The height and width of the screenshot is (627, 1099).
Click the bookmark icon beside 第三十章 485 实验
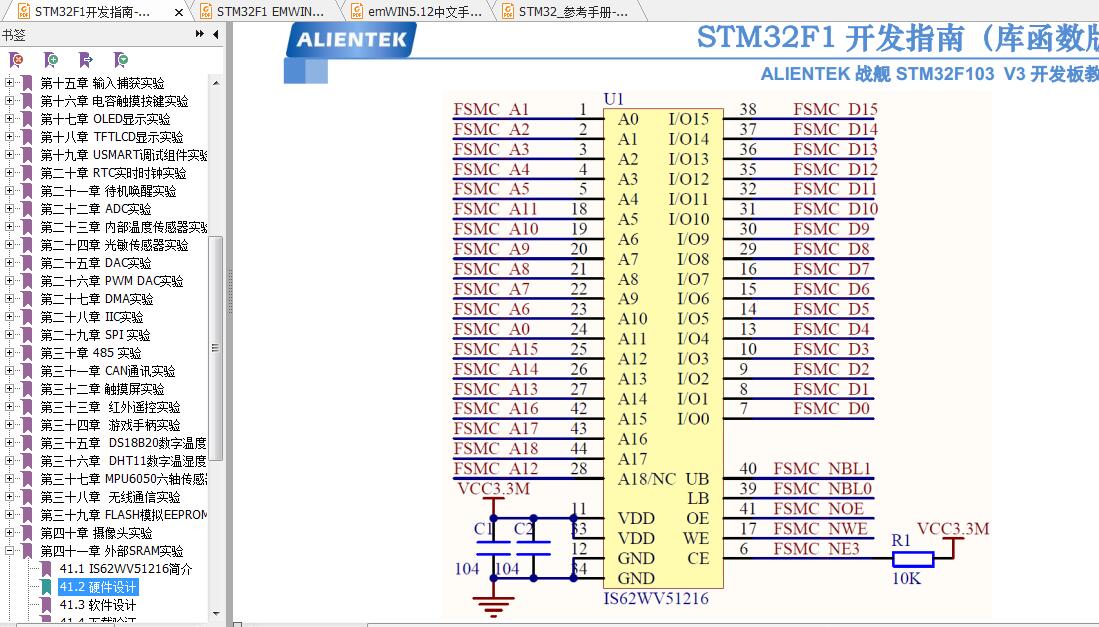pos(27,353)
